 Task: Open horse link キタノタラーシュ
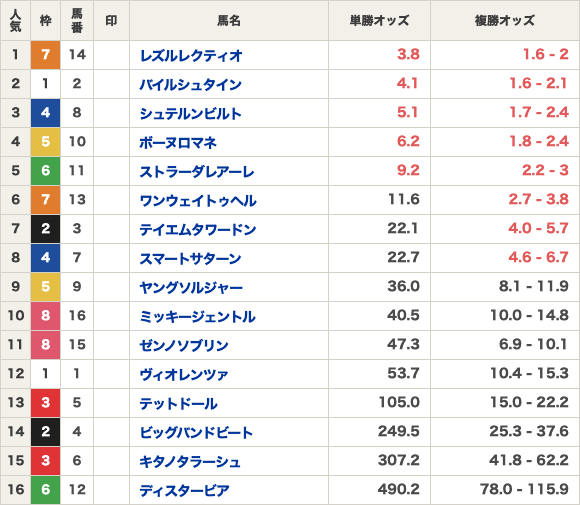point(190,461)
